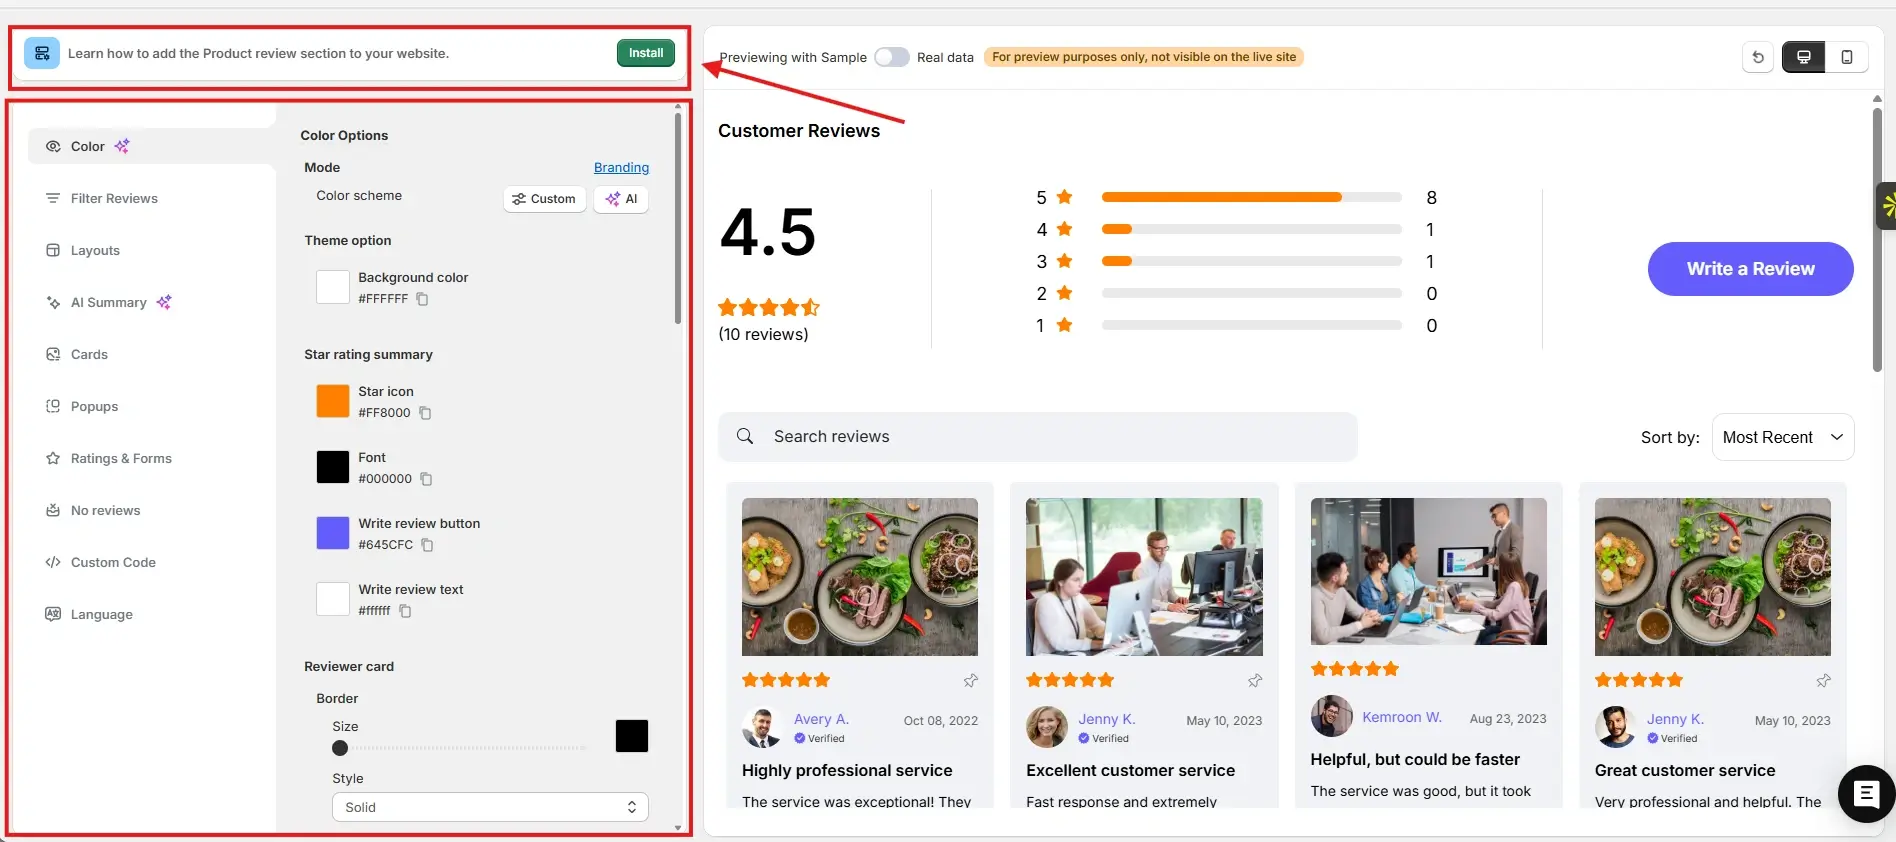Open the Branding link
The height and width of the screenshot is (842, 1896).
(x=621, y=167)
